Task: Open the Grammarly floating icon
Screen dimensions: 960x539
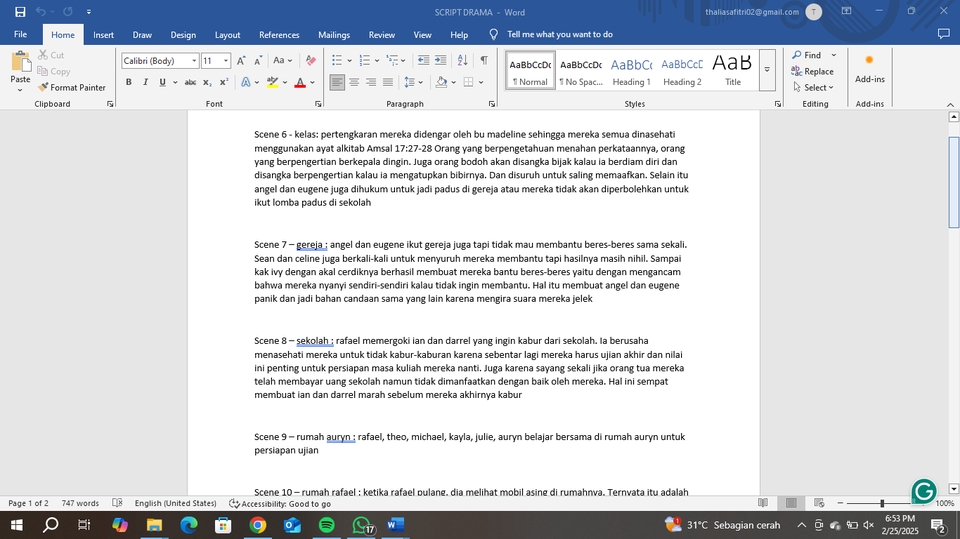Action: [924, 491]
